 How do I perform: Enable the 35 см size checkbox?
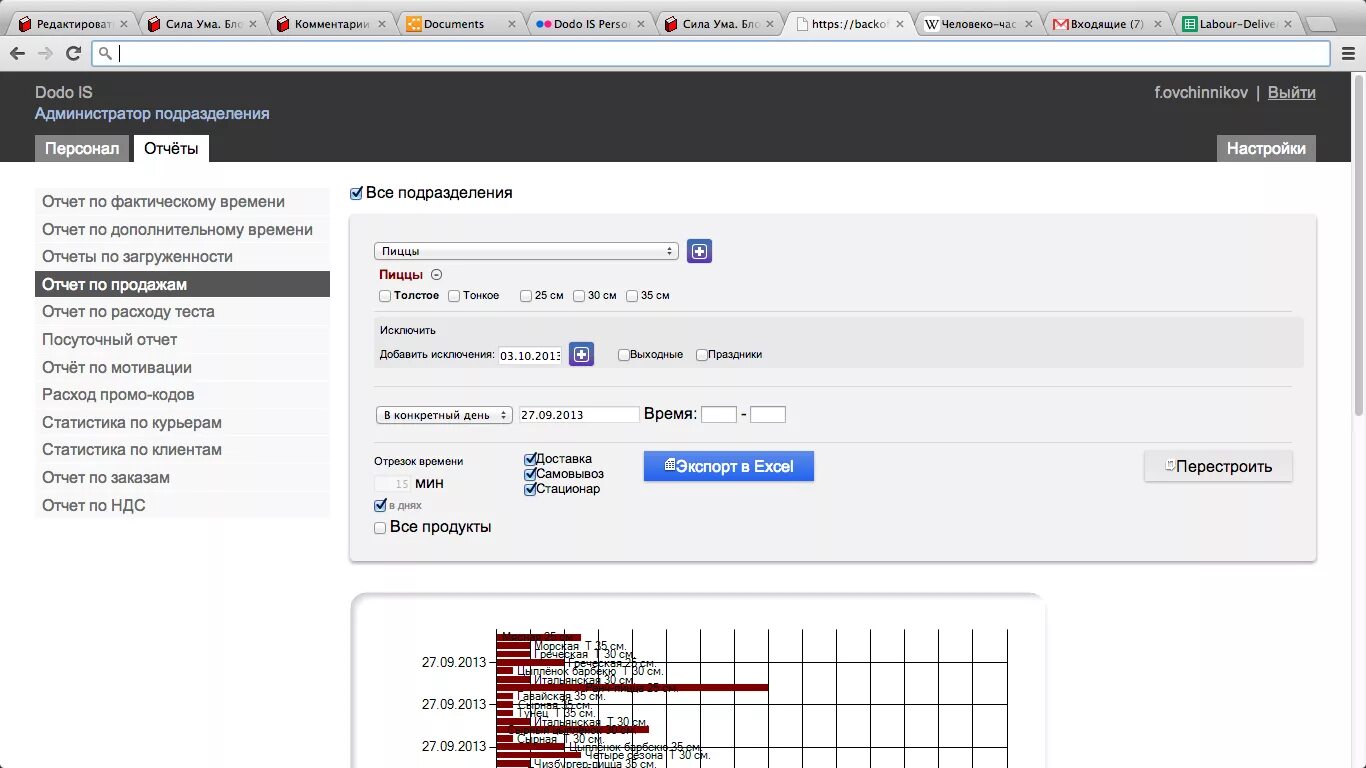point(632,296)
